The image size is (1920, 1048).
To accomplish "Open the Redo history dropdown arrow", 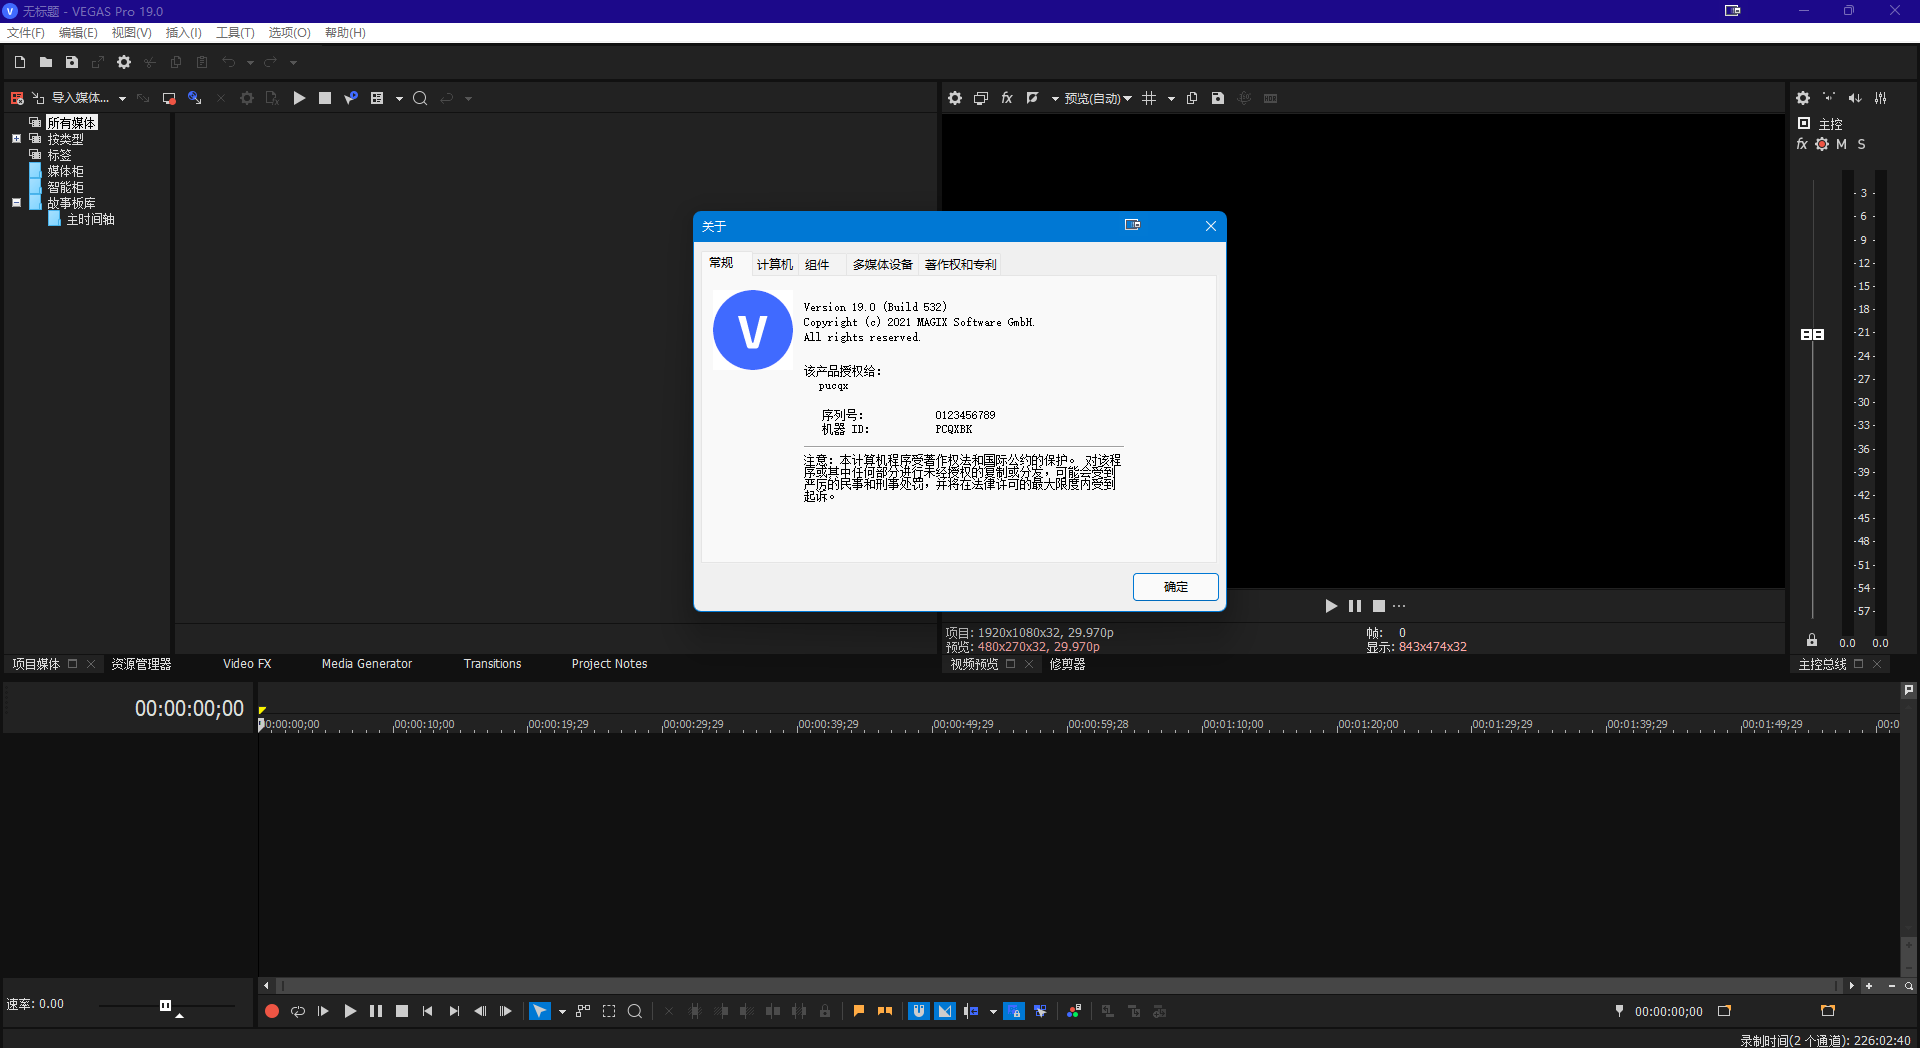I will coord(293,63).
